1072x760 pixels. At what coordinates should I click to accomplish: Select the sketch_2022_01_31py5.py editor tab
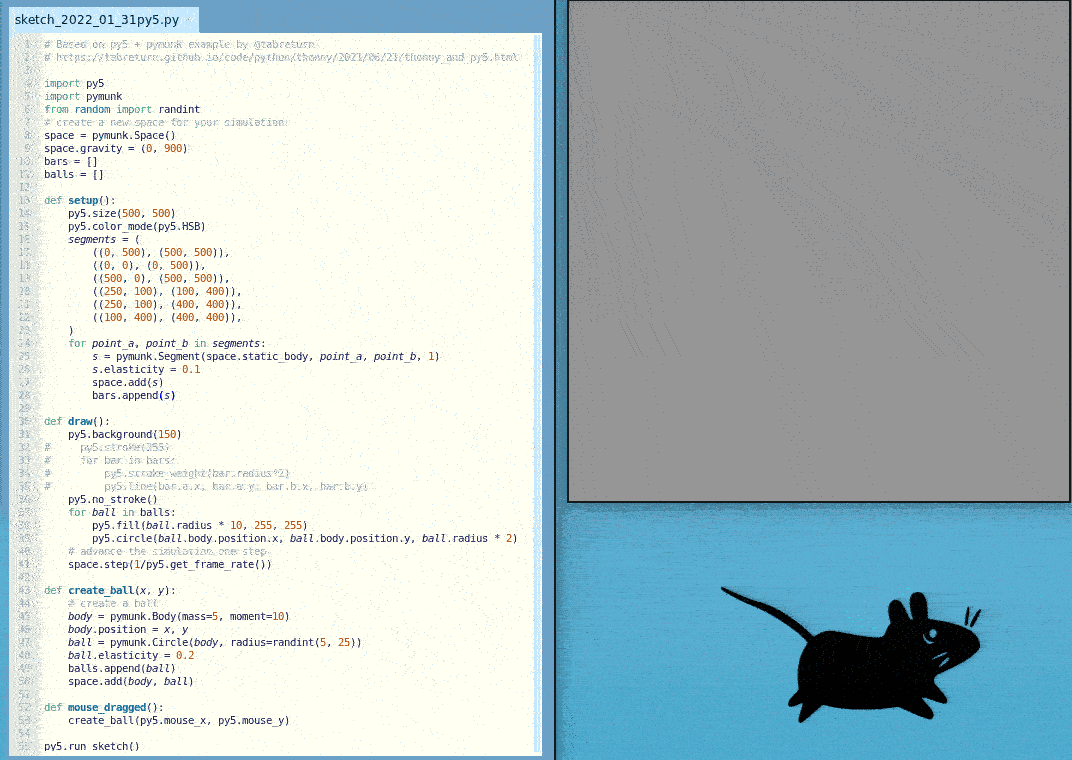pyautogui.click(x=97, y=20)
